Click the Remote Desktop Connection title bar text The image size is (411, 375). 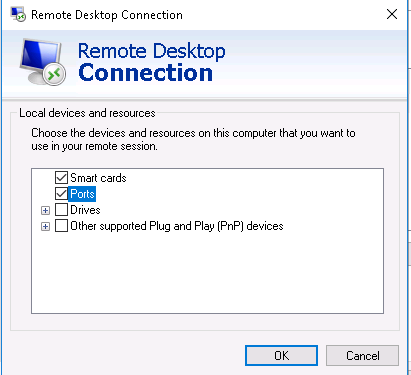107,15
